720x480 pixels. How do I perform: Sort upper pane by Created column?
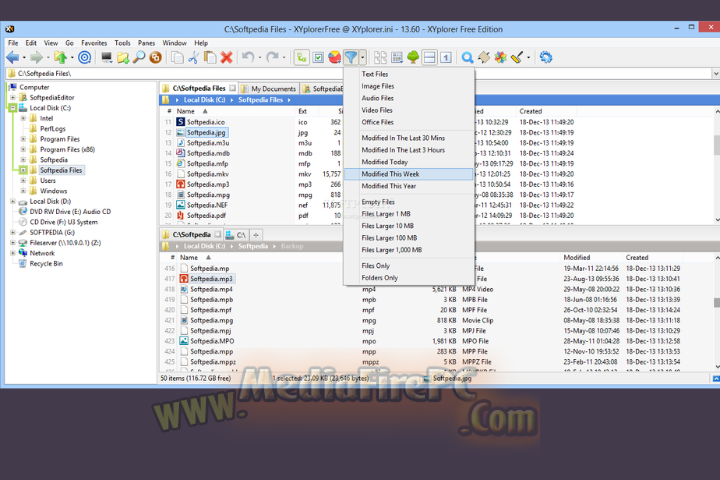pyautogui.click(x=531, y=111)
